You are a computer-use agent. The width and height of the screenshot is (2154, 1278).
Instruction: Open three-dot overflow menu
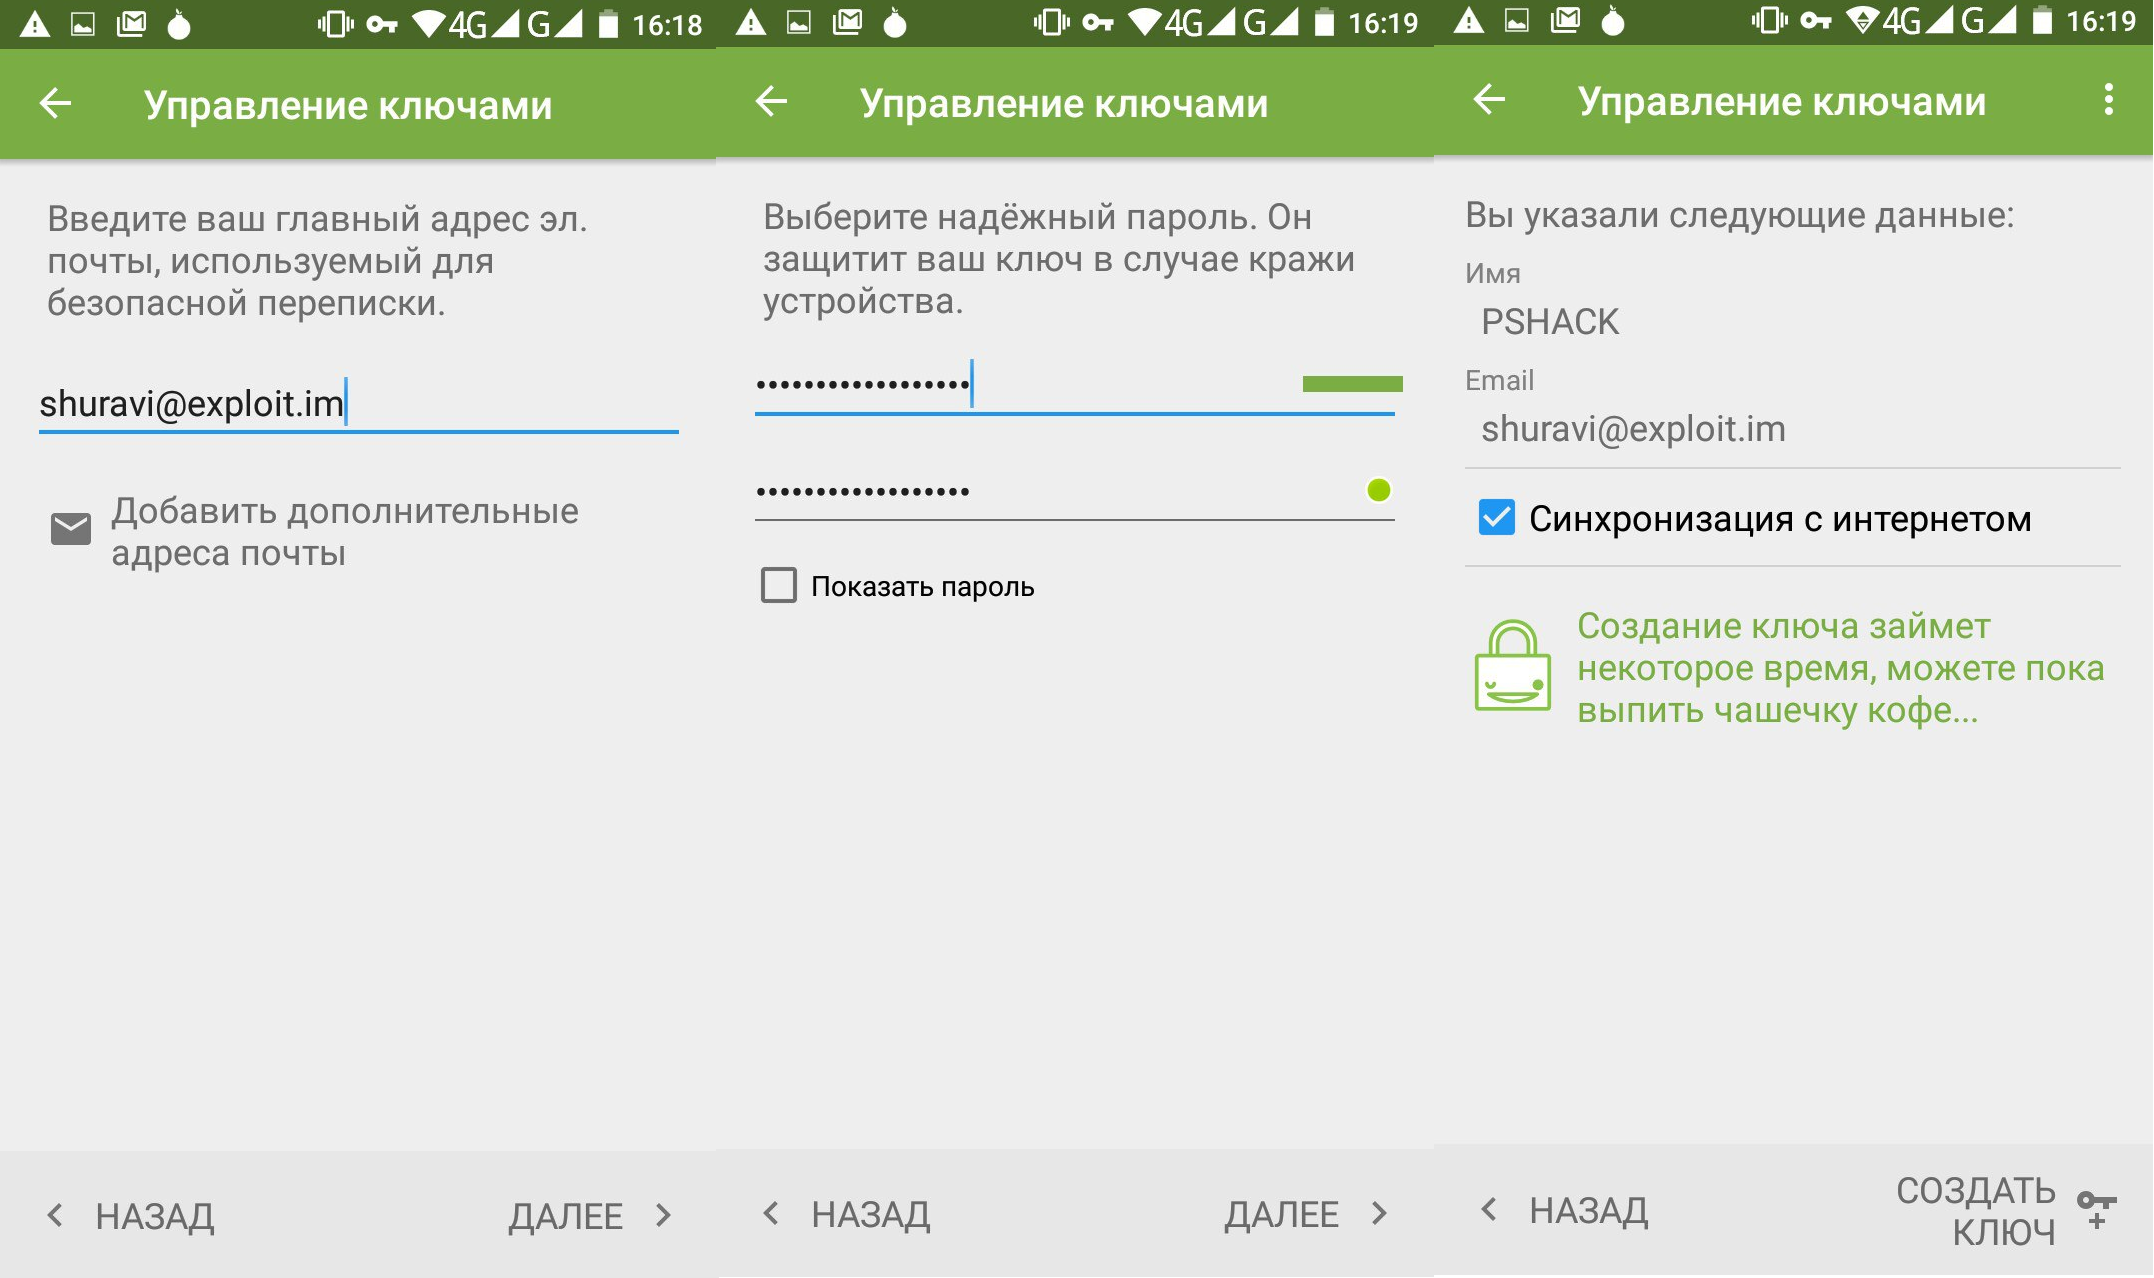pos(2108,100)
